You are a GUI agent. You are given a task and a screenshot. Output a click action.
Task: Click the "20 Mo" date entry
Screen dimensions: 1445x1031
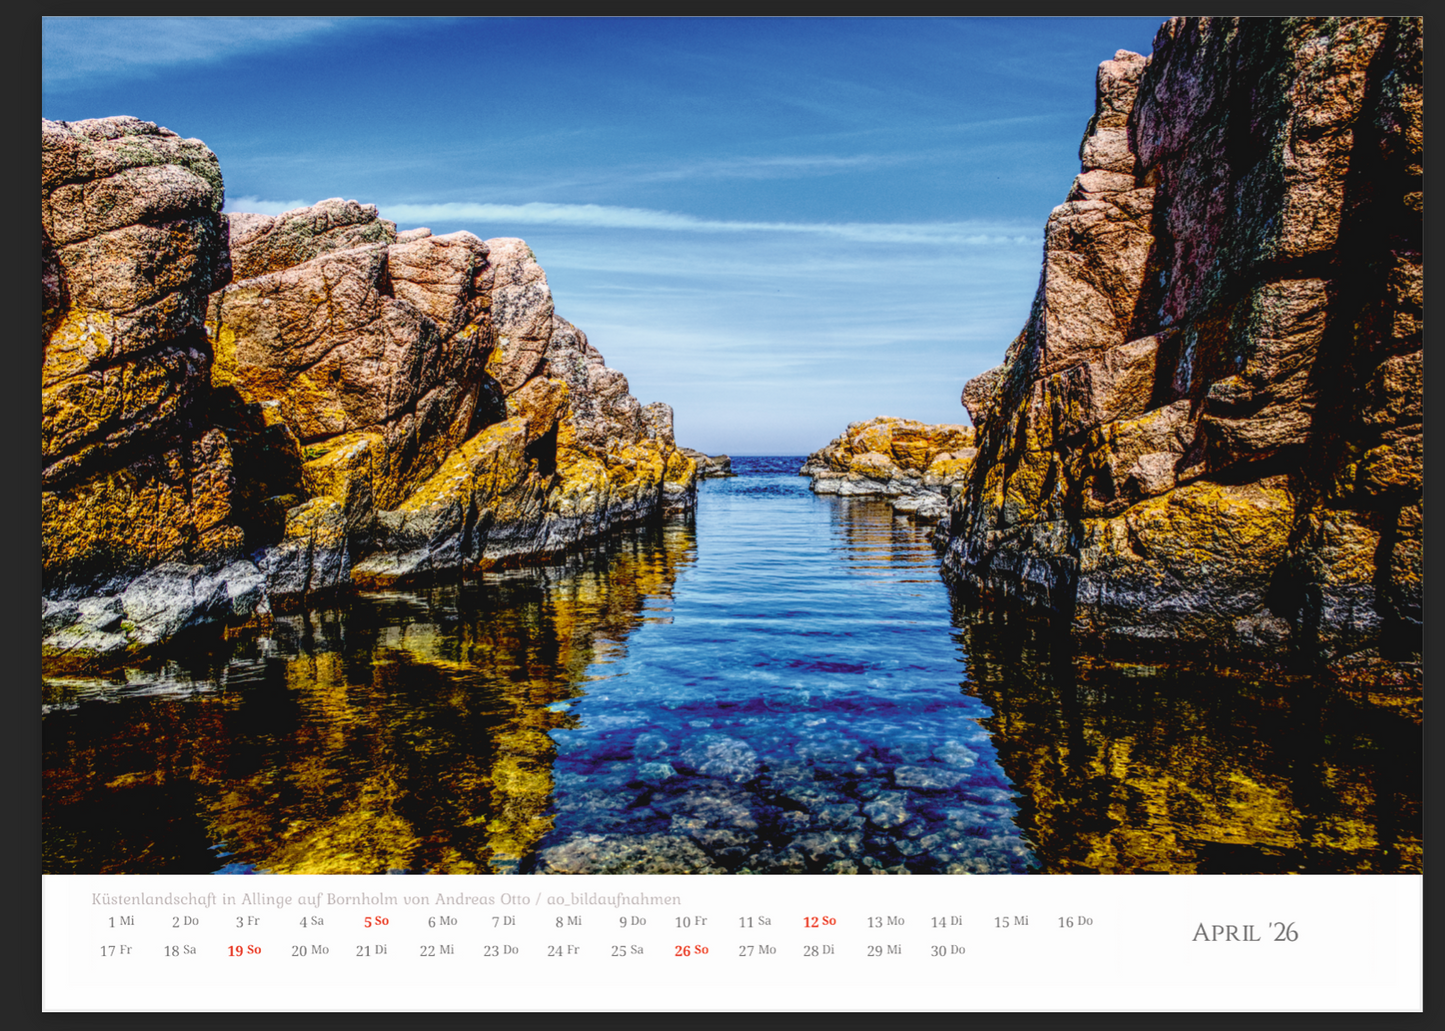pyautogui.click(x=310, y=951)
